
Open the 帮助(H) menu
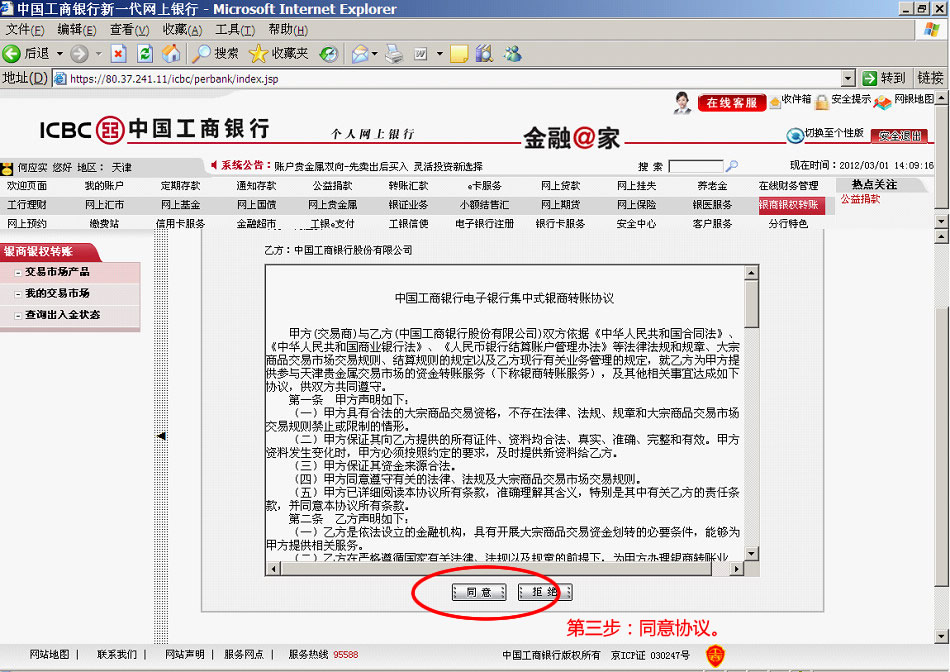[x=288, y=30]
